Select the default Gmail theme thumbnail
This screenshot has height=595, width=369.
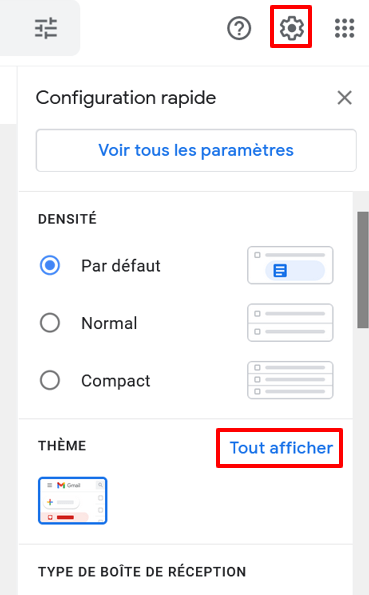pos(73,501)
